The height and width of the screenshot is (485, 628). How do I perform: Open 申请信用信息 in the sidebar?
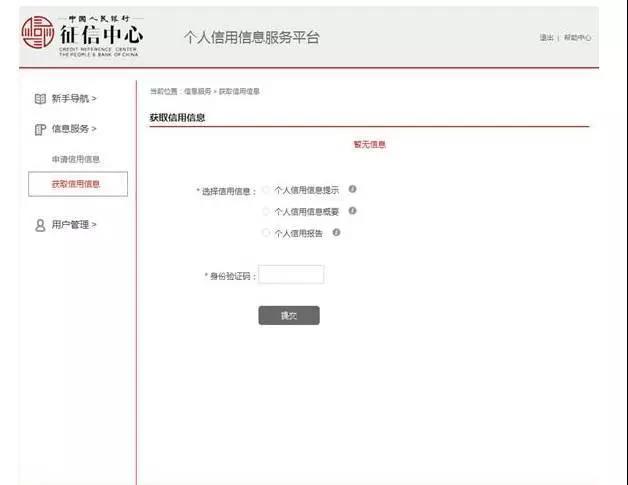pyautogui.click(x=76, y=159)
